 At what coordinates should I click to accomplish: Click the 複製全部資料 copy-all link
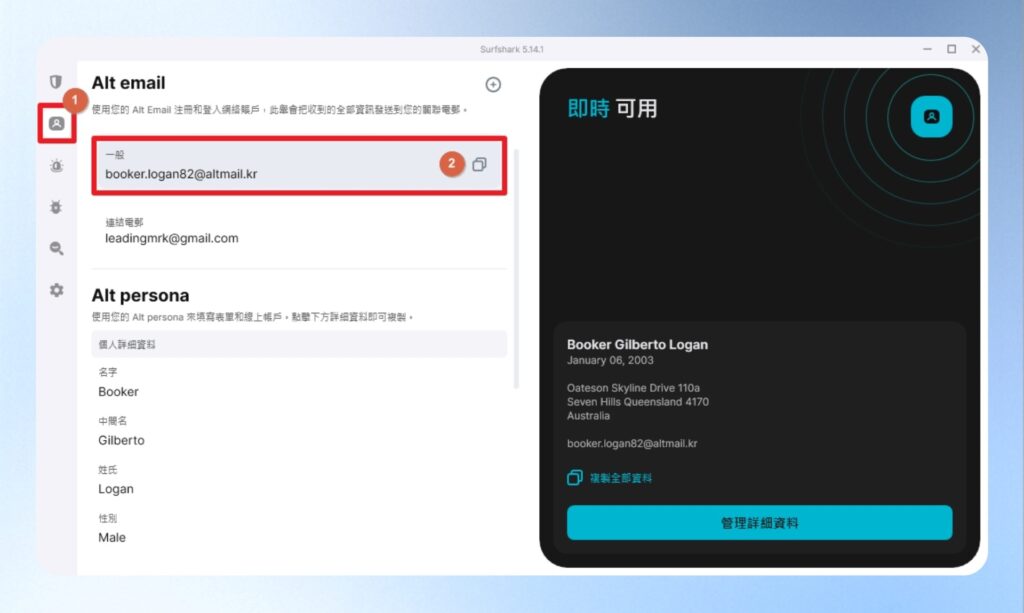[x=609, y=478]
